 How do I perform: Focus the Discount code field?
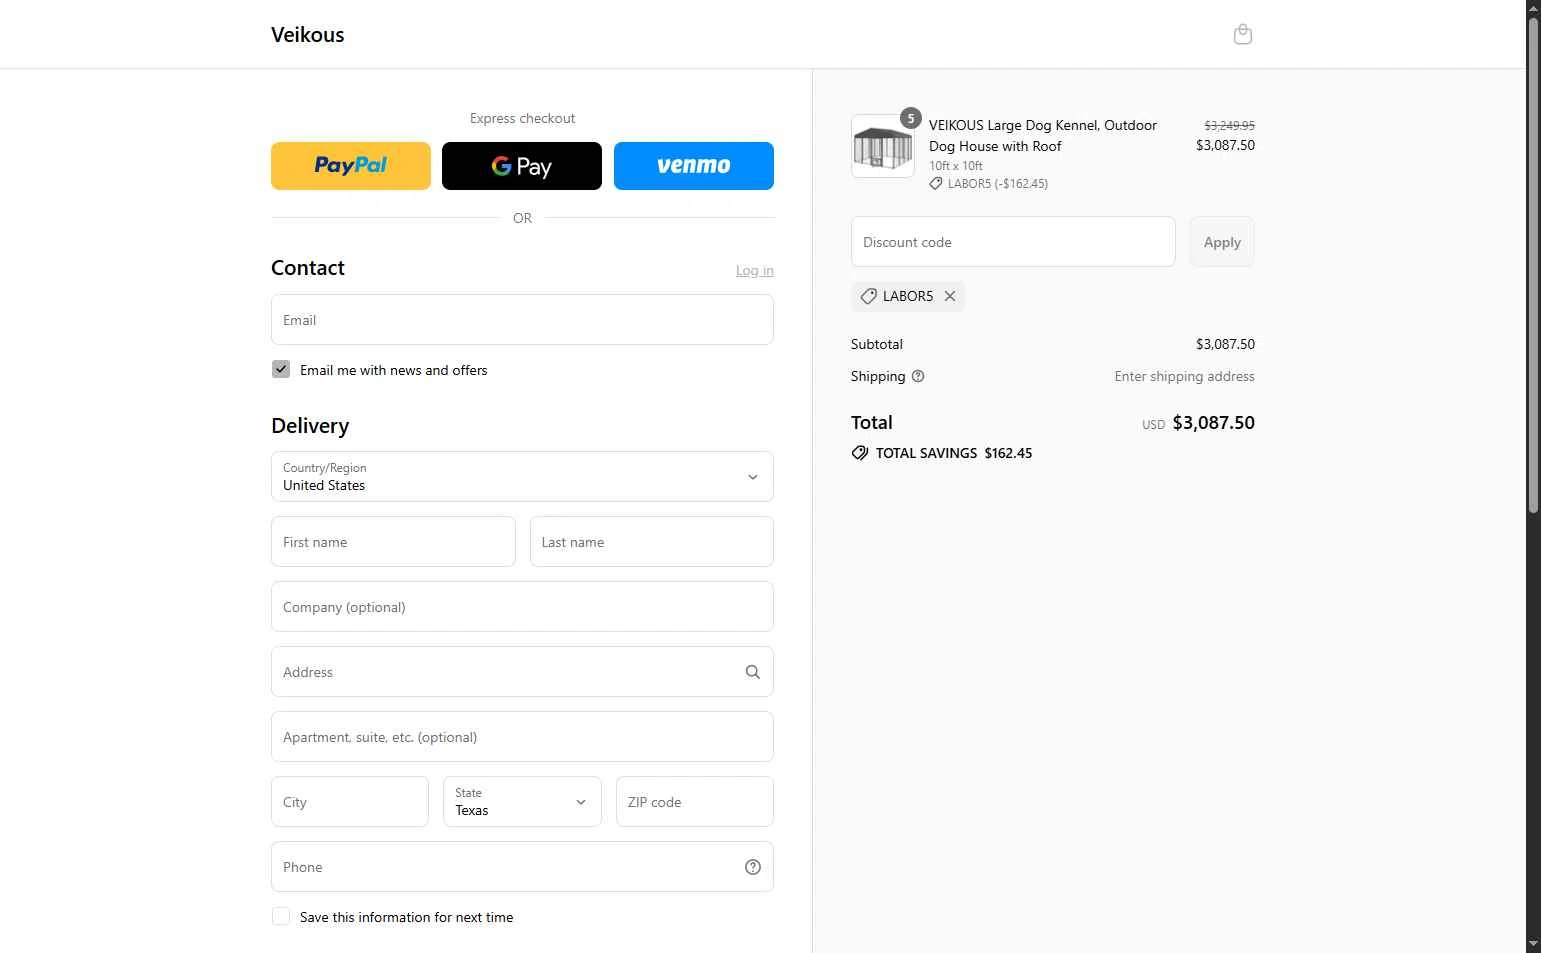[1013, 242]
